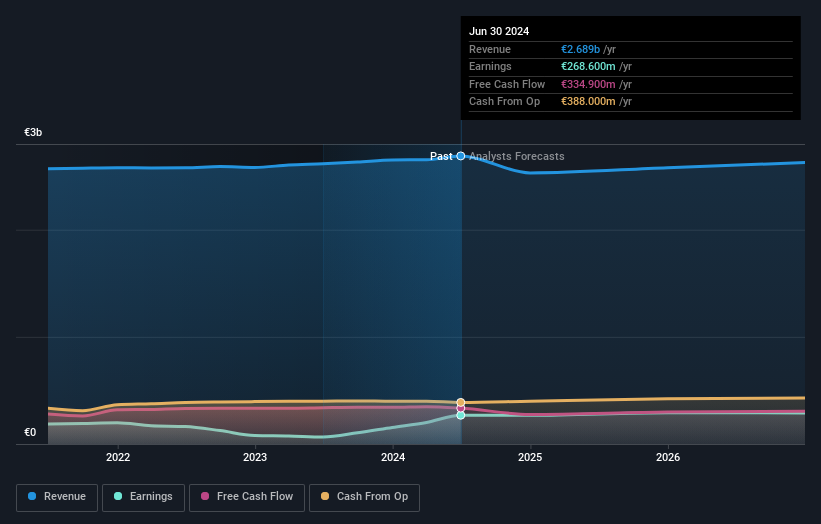
Task: Select the 2025 x-axis label
Action: coord(530,457)
